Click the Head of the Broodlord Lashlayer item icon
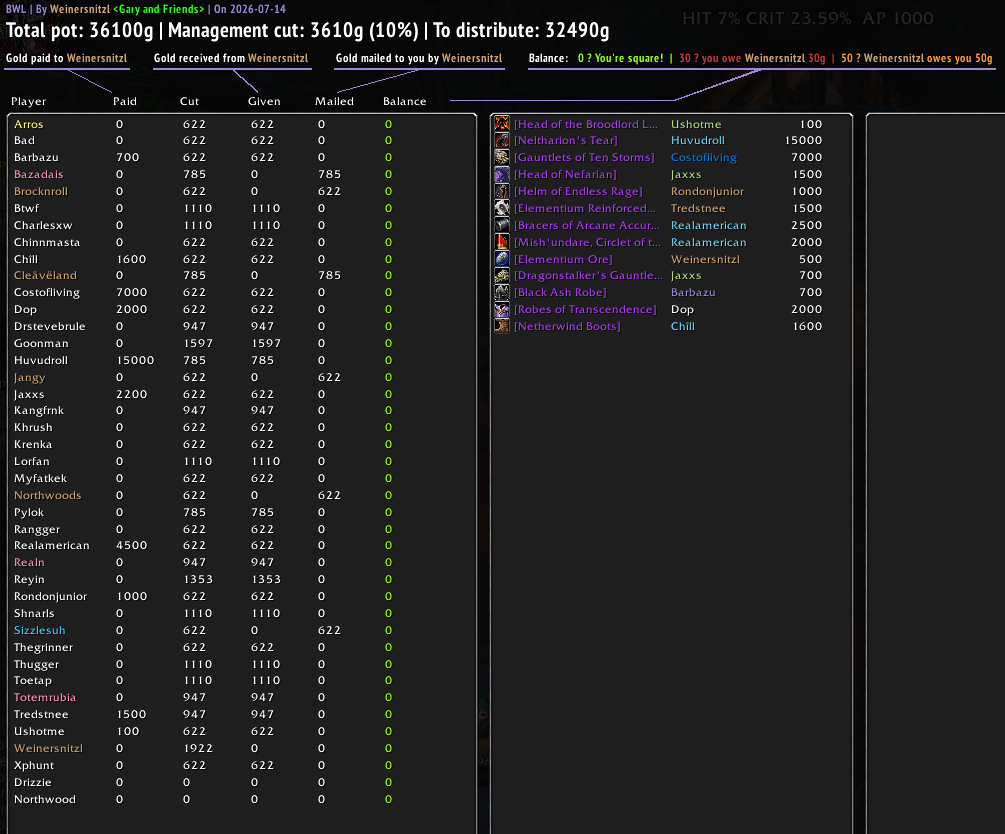 pyautogui.click(x=502, y=124)
